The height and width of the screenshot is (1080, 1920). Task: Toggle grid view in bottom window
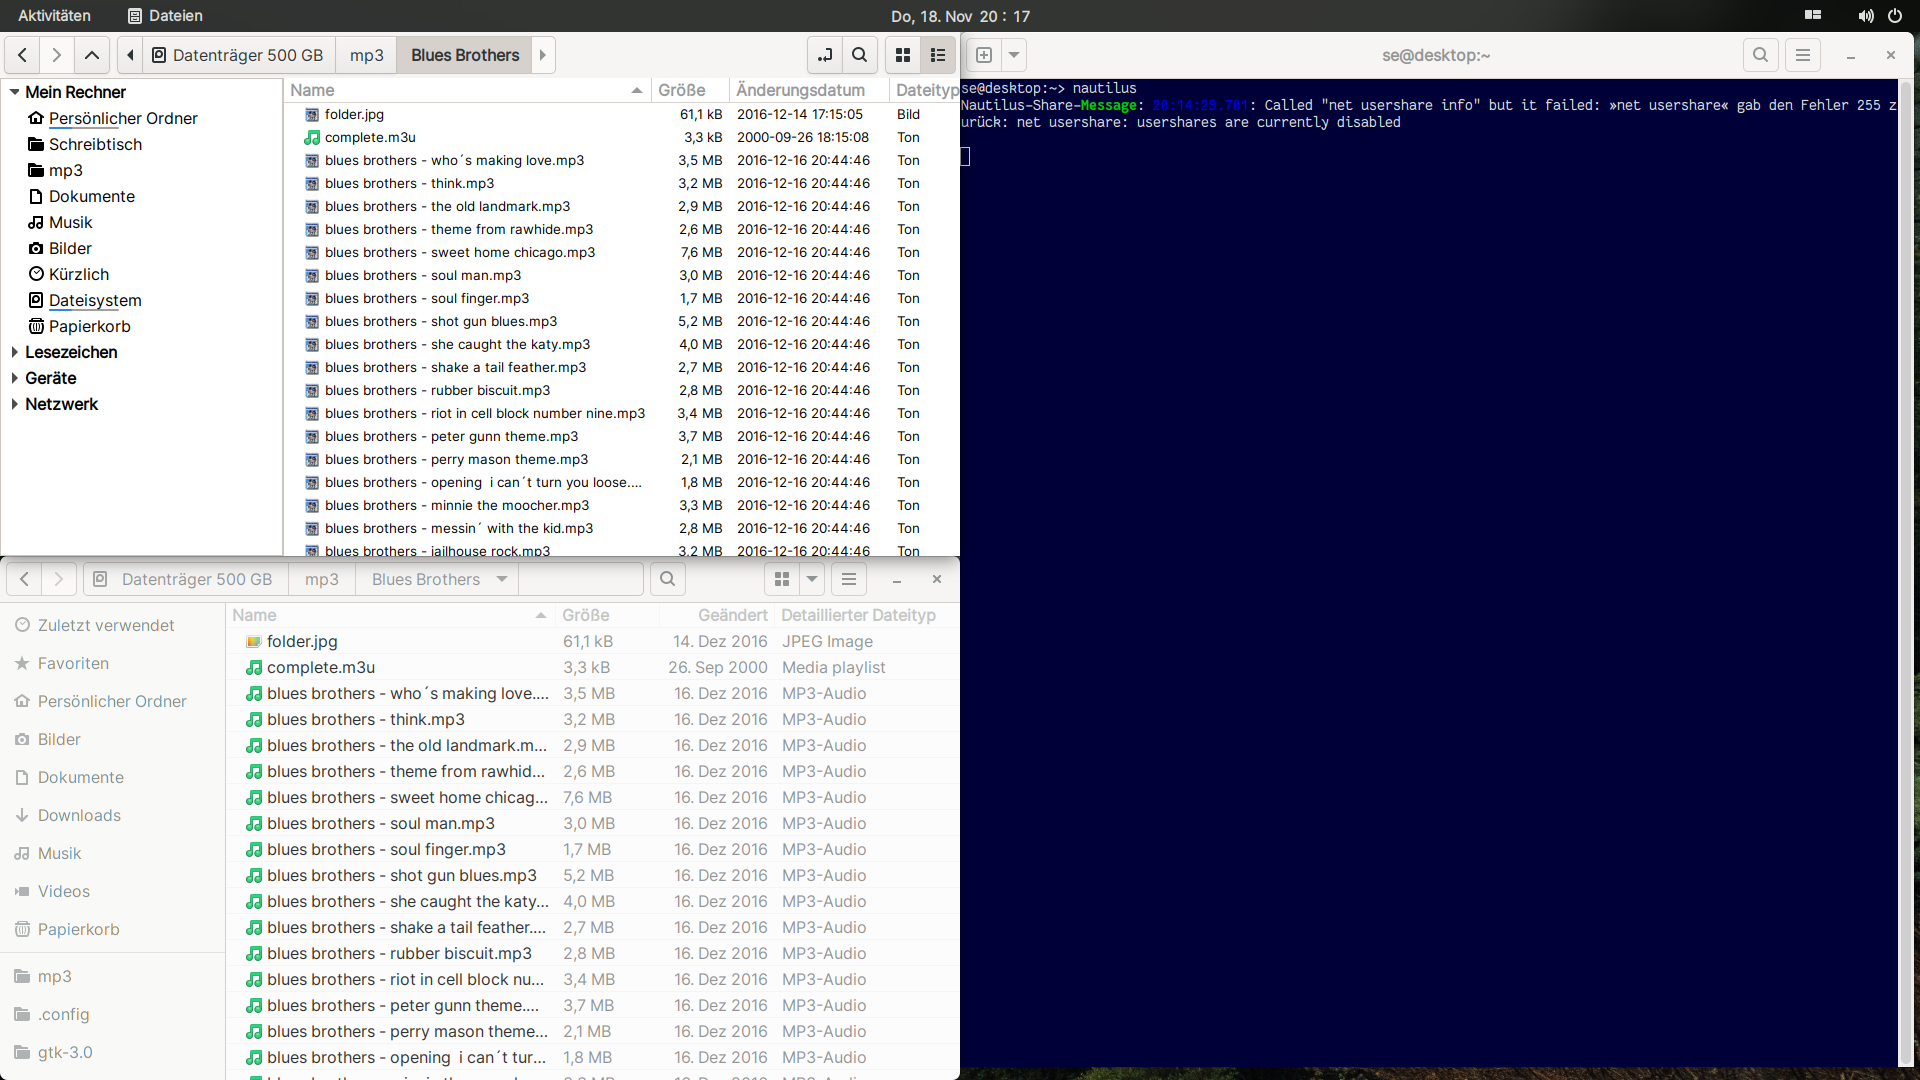pyautogui.click(x=782, y=579)
